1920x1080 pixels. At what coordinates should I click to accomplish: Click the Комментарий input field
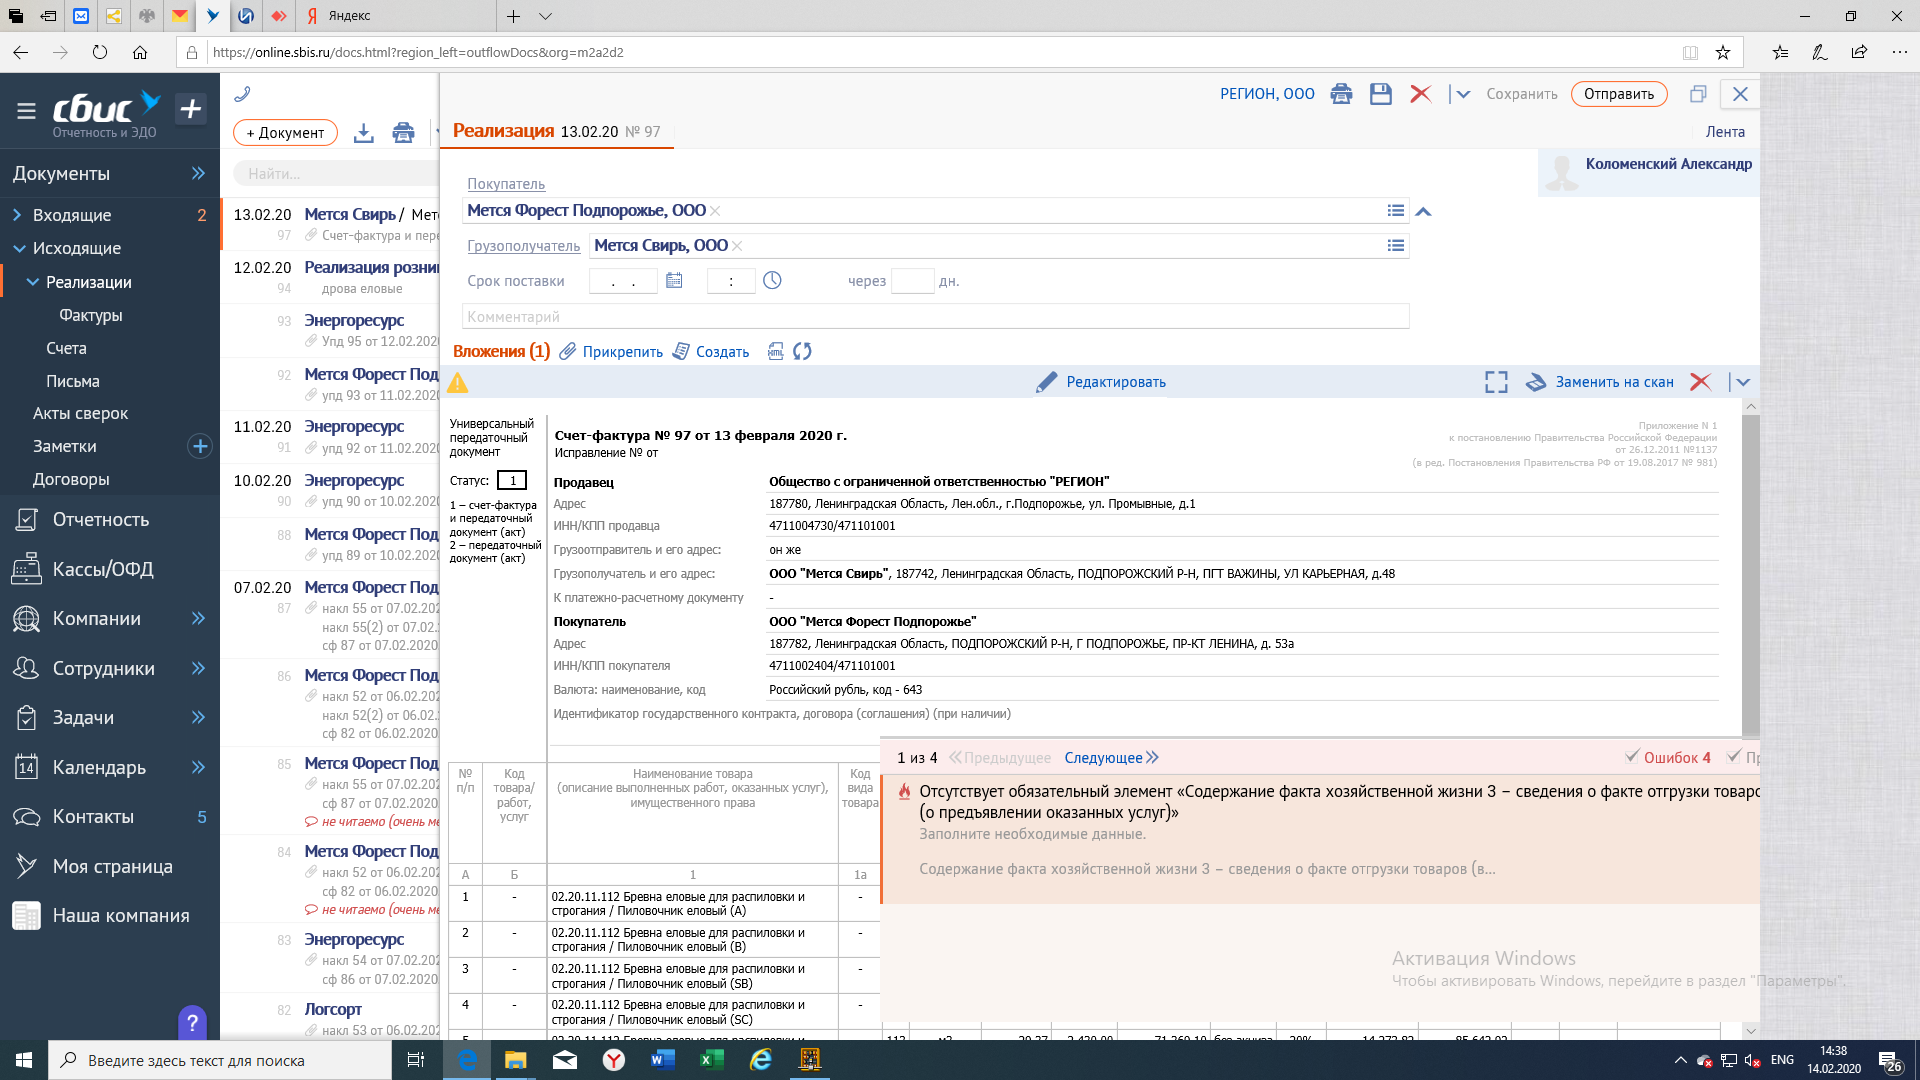pyautogui.click(x=935, y=317)
